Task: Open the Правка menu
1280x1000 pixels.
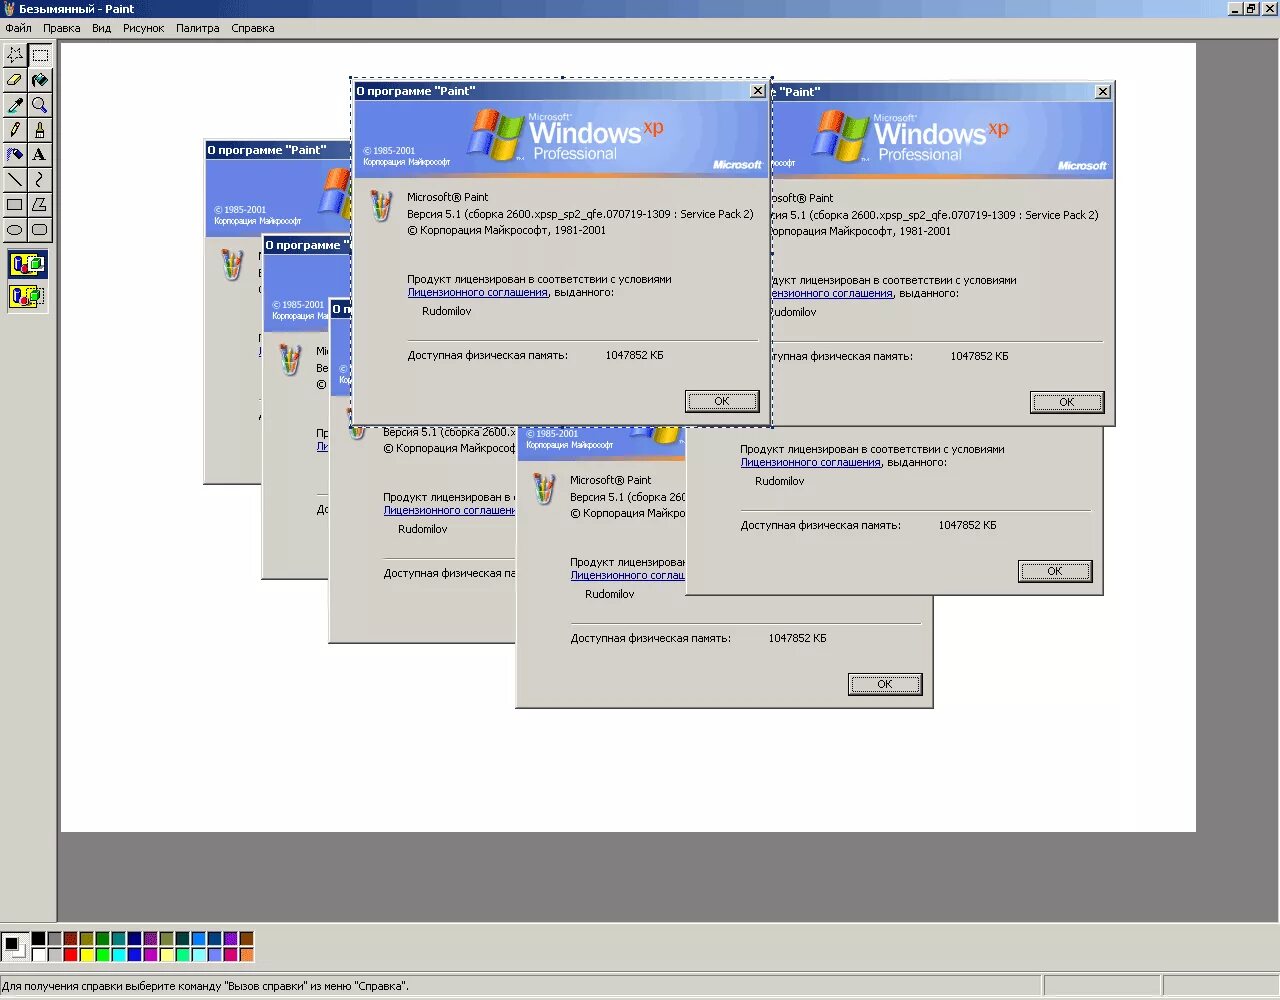Action: click(x=62, y=28)
